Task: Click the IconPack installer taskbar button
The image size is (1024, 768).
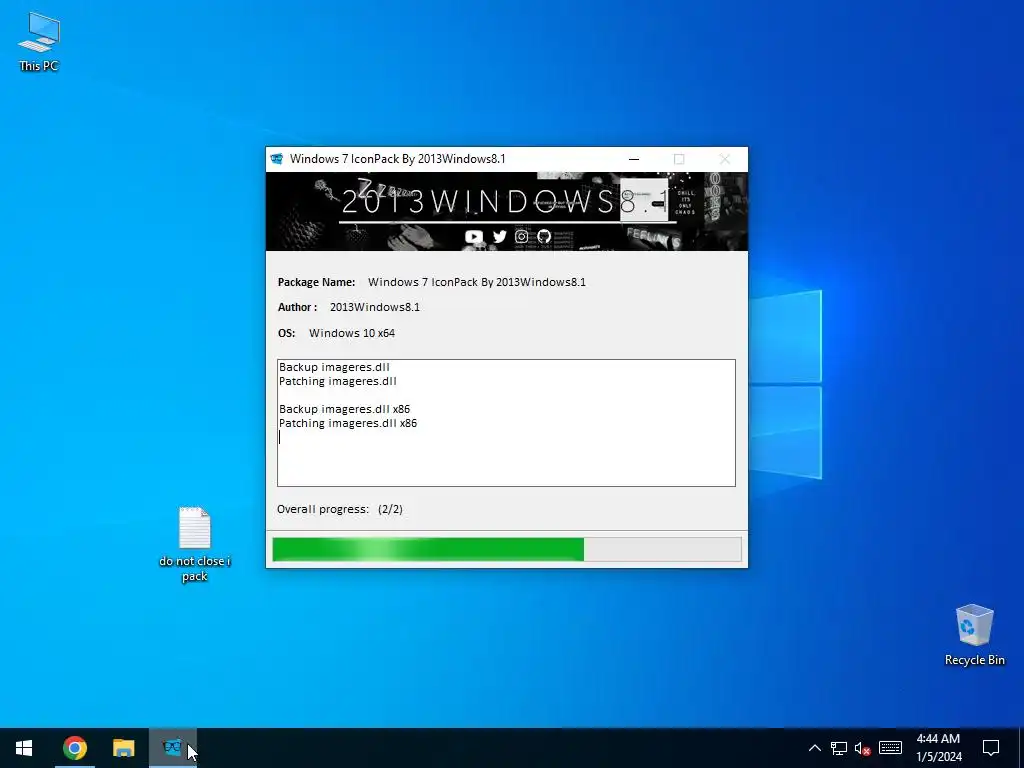Action: (172, 748)
